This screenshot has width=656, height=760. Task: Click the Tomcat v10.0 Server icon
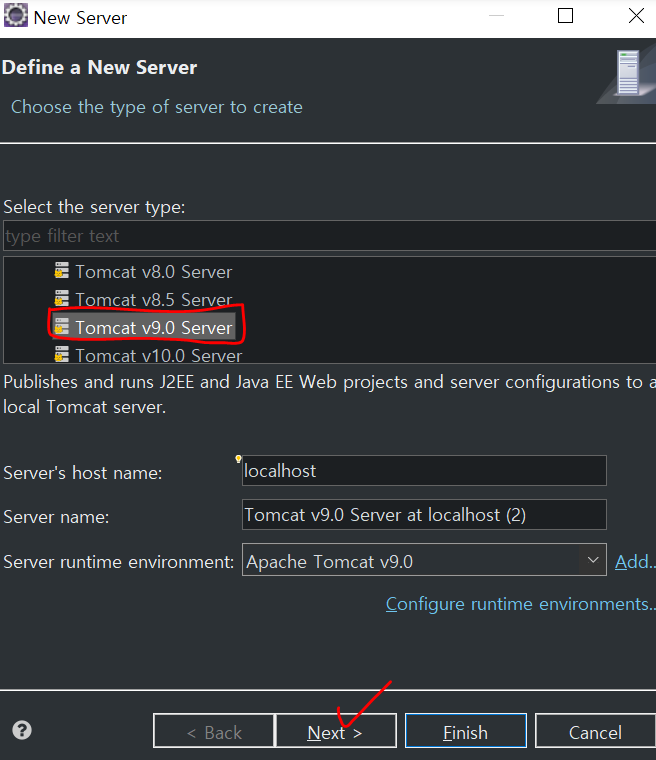(x=61, y=355)
